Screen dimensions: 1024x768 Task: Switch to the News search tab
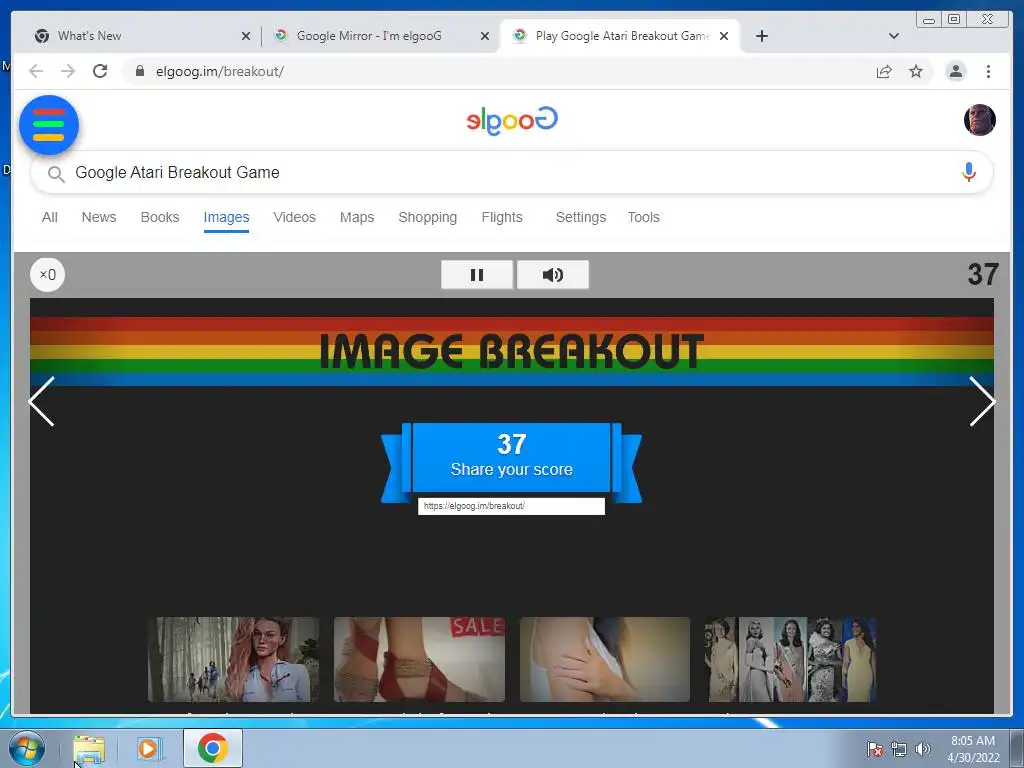(99, 217)
